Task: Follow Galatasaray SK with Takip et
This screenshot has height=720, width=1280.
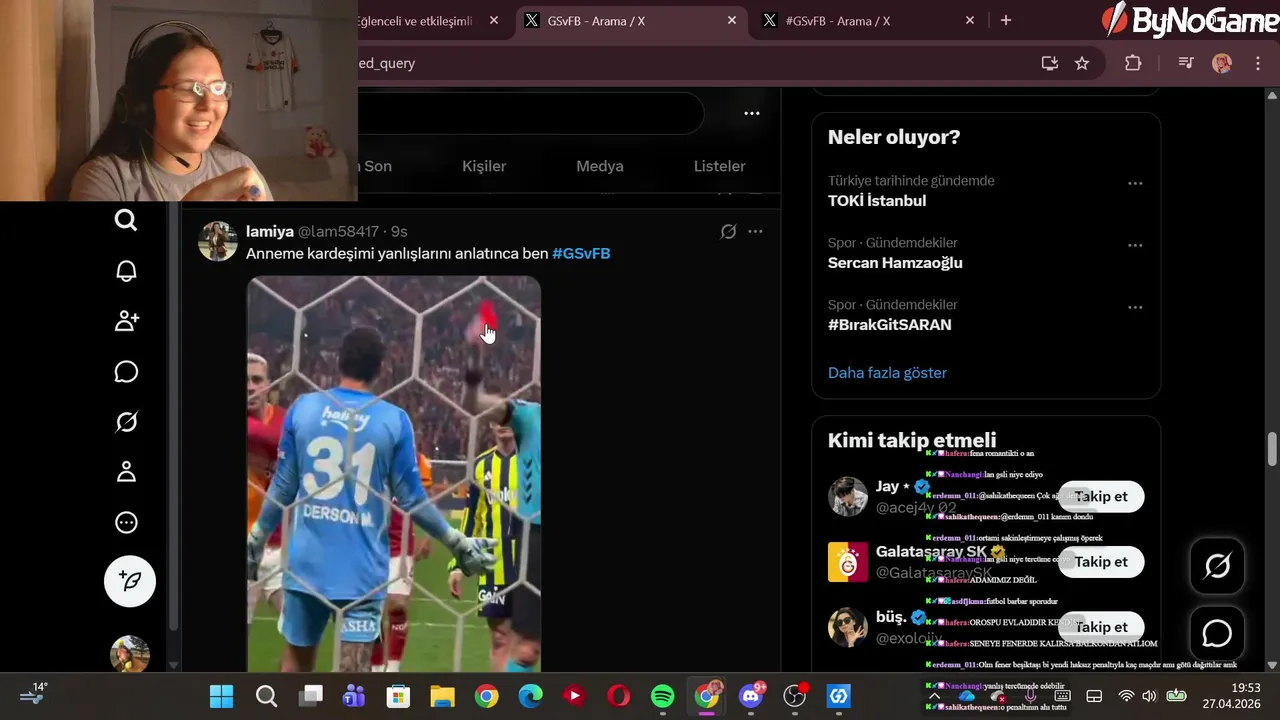Action: pyautogui.click(x=1101, y=562)
